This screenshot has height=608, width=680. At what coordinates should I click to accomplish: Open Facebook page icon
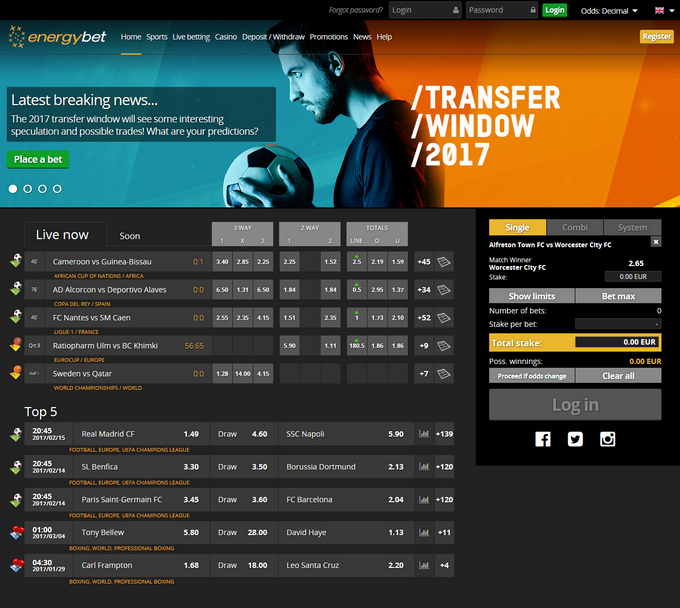[x=543, y=439]
